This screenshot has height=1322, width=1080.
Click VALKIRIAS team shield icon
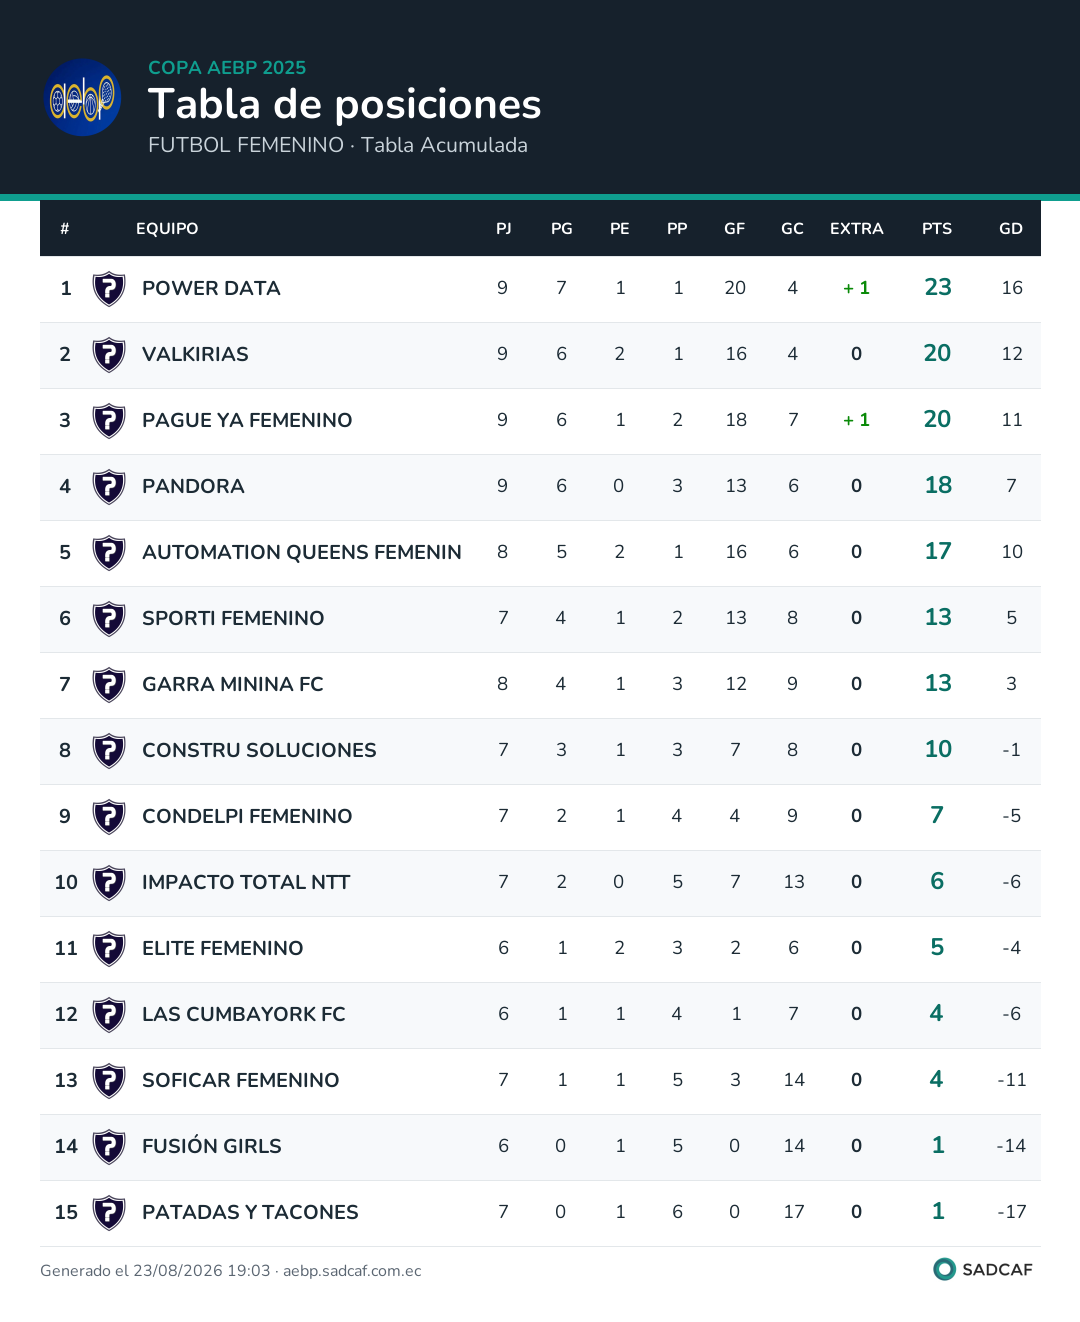(108, 354)
